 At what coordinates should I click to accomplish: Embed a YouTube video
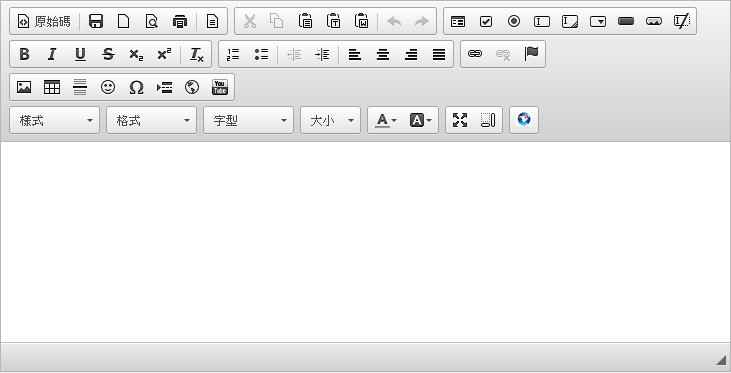coord(220,87)
